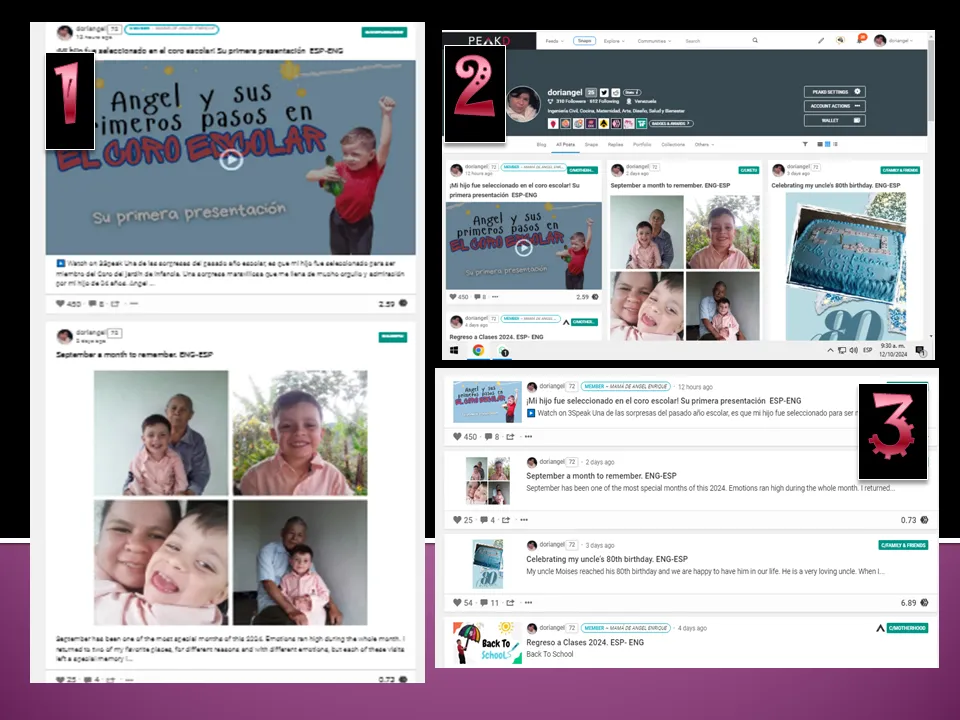
Task: Click the scrollbar at the right of the PeakD window
Action: [x=931, y=80]
